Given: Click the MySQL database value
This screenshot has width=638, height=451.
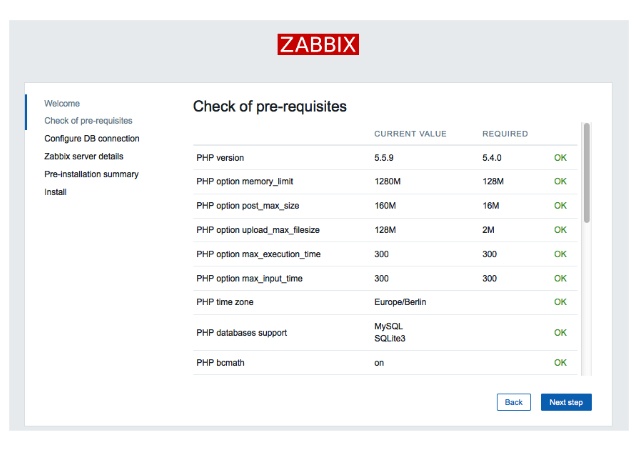Looking at the screenshot, I should click(388, 326).
